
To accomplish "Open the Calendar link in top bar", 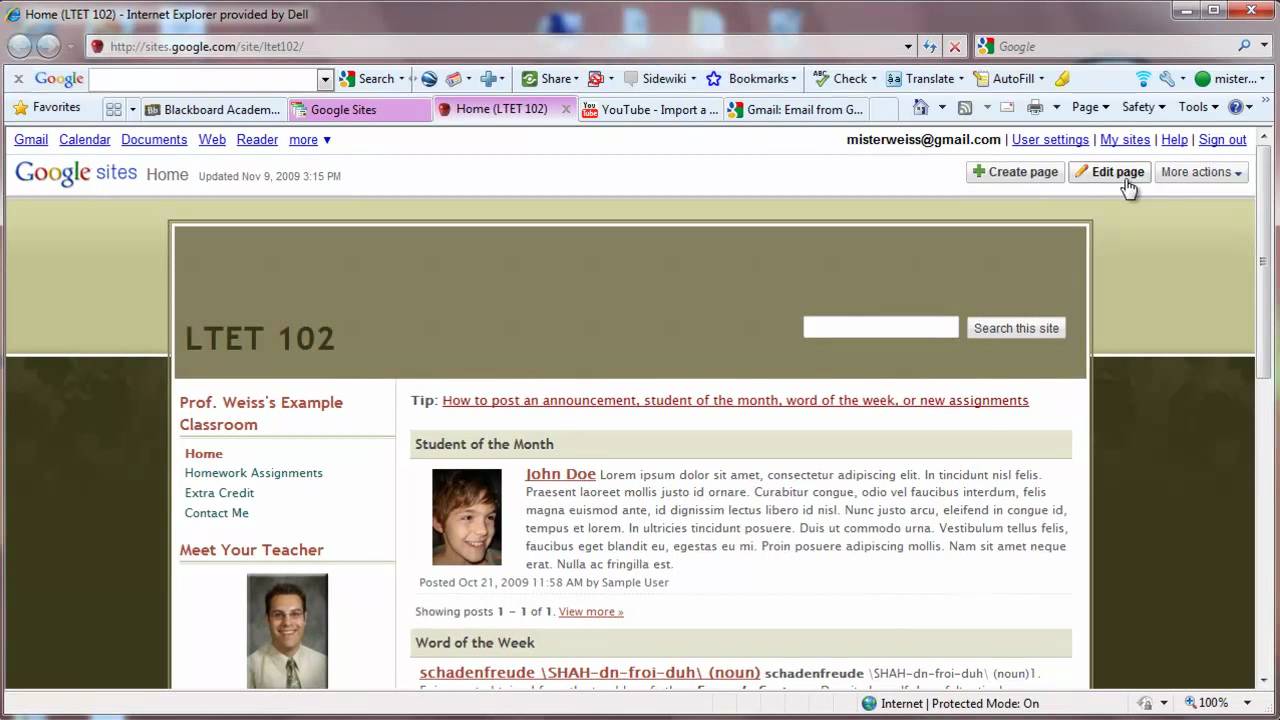I will tap(85, 140).
